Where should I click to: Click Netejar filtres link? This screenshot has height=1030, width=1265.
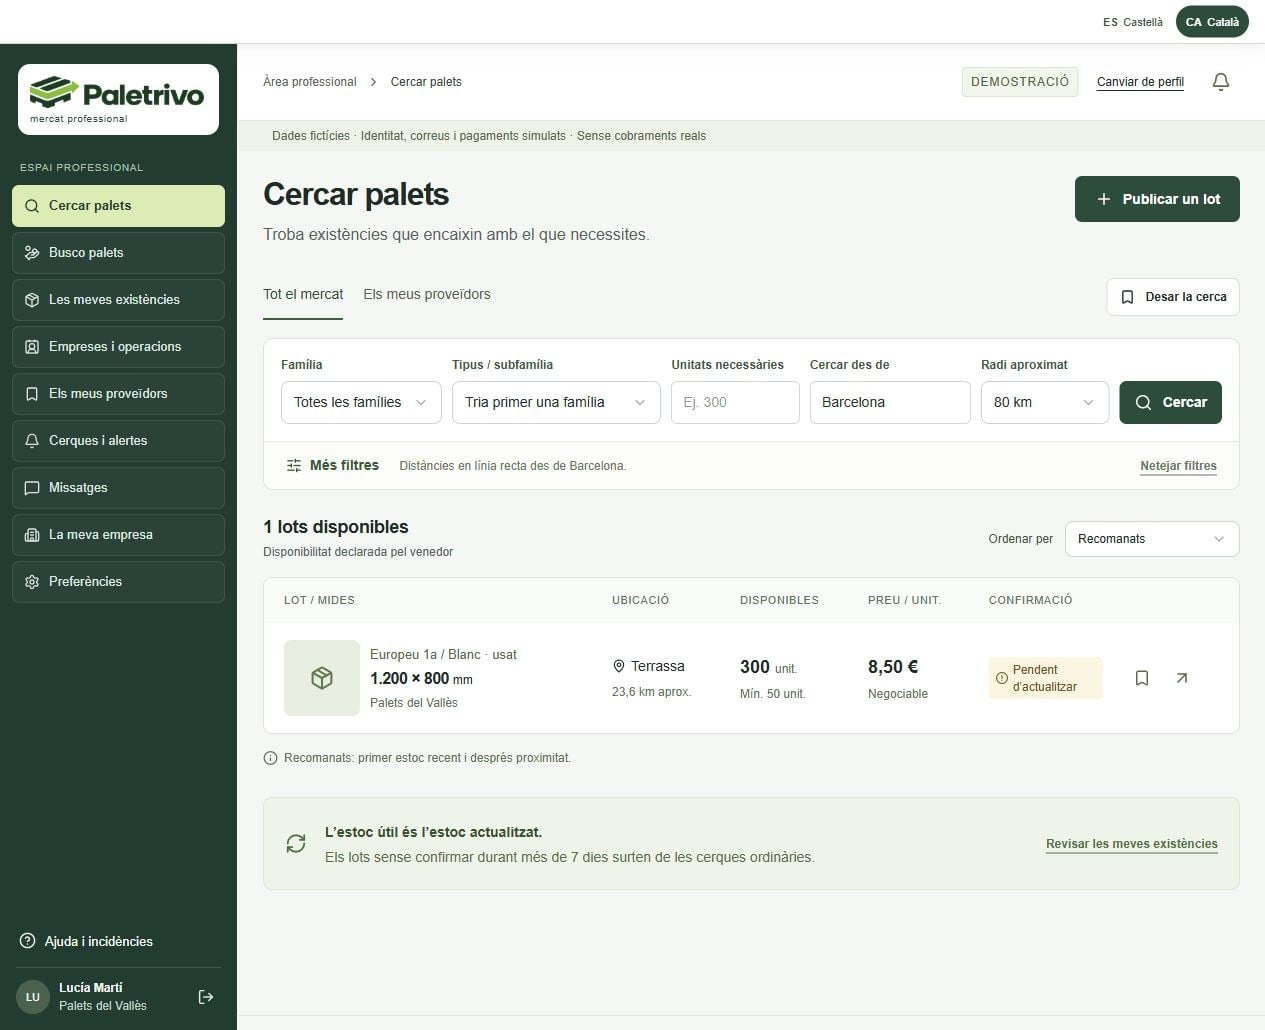pyautogui.click(x=1178, y=466)
